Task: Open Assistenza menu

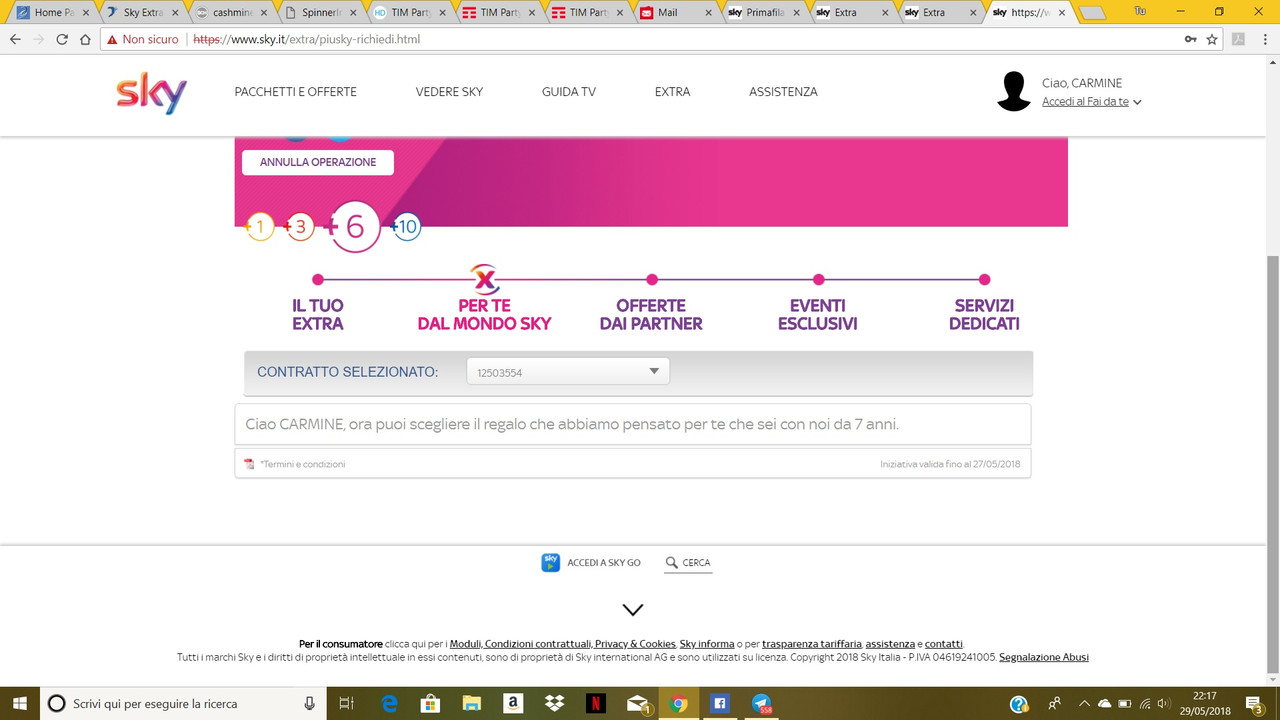Action: 783,91
